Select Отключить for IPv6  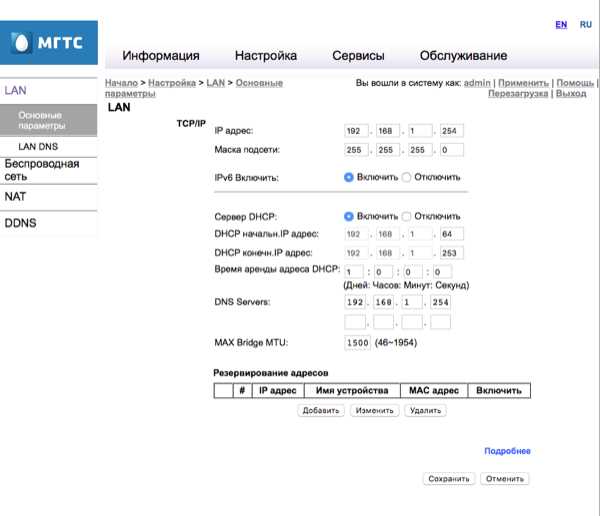pos(406,177)
